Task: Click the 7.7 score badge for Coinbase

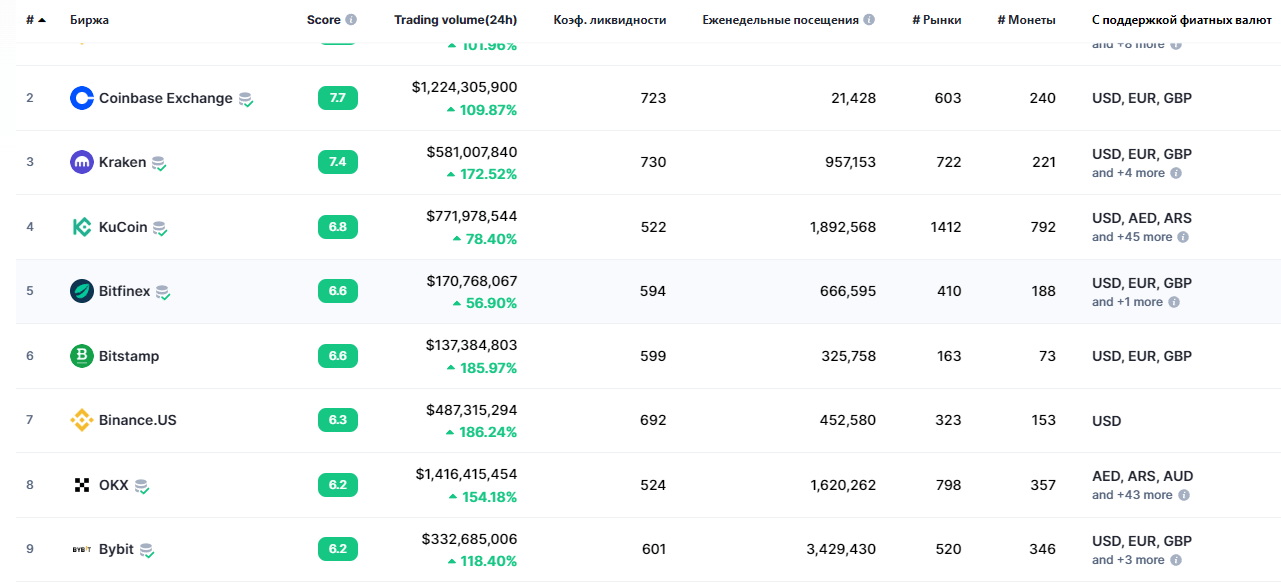Action: coord(337,98)
